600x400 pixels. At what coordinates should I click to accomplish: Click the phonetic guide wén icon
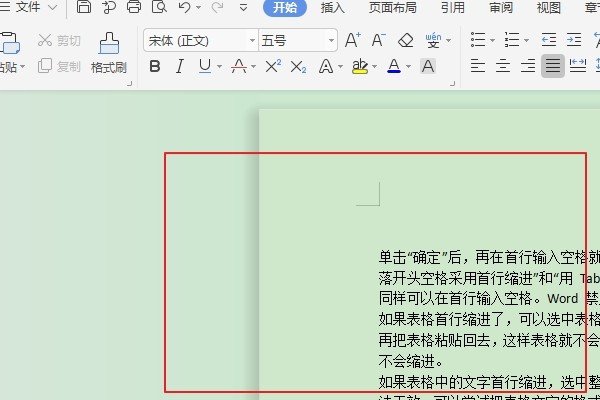(433, 40)
